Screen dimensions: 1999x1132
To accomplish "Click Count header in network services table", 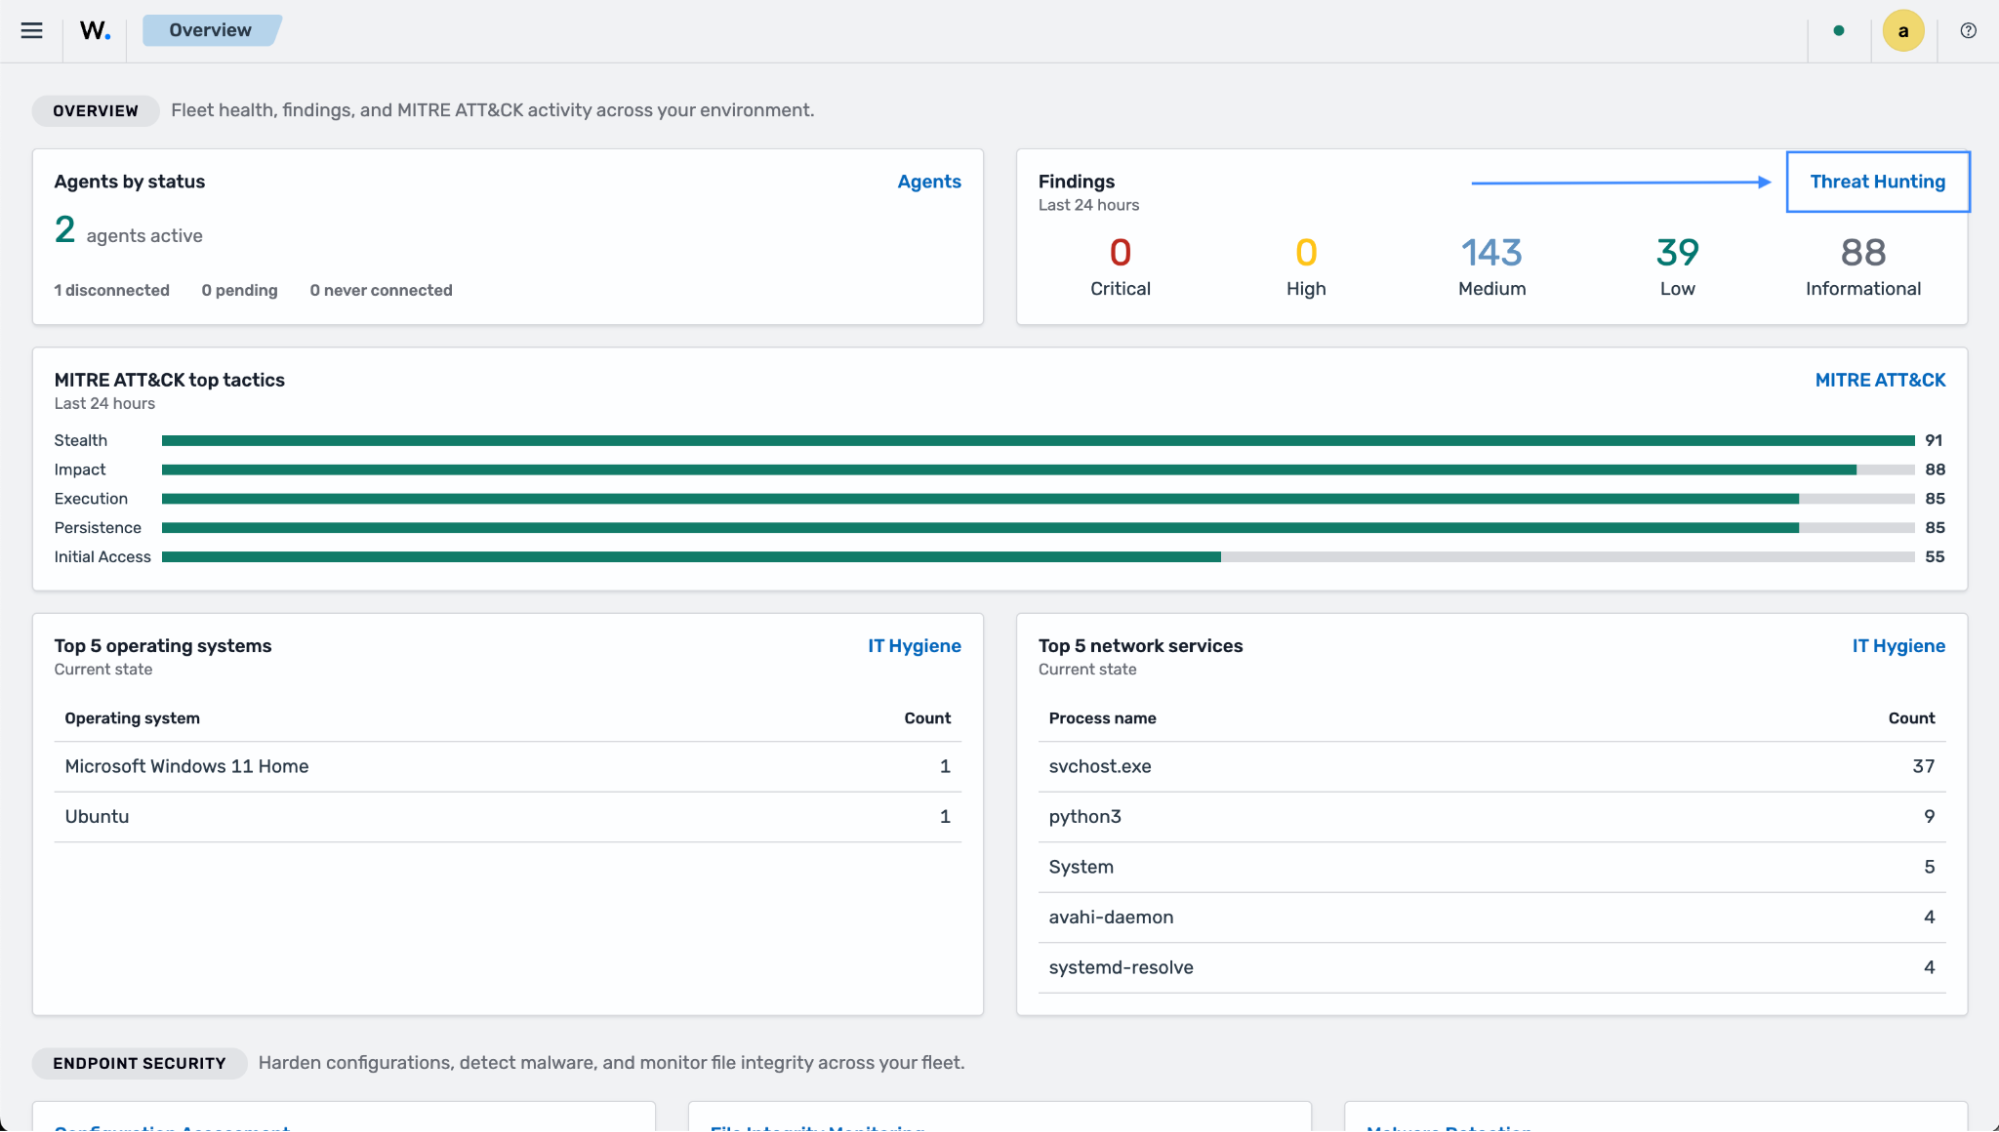I will pos(1911,718).
